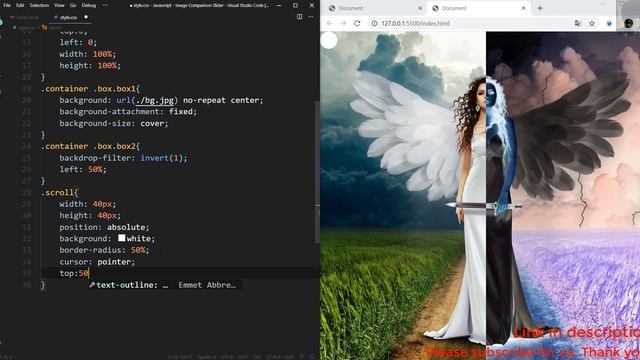Click the browser Forward arrow
This screenshot has height=360, width=640.
click(343, 23)
